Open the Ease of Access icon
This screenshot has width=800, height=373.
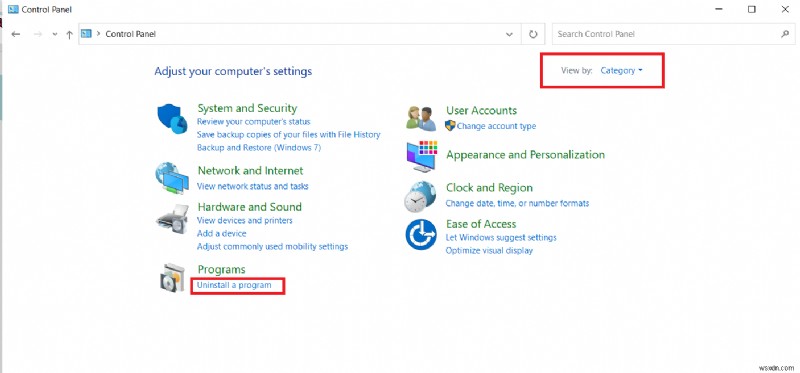tap(421, 235)
